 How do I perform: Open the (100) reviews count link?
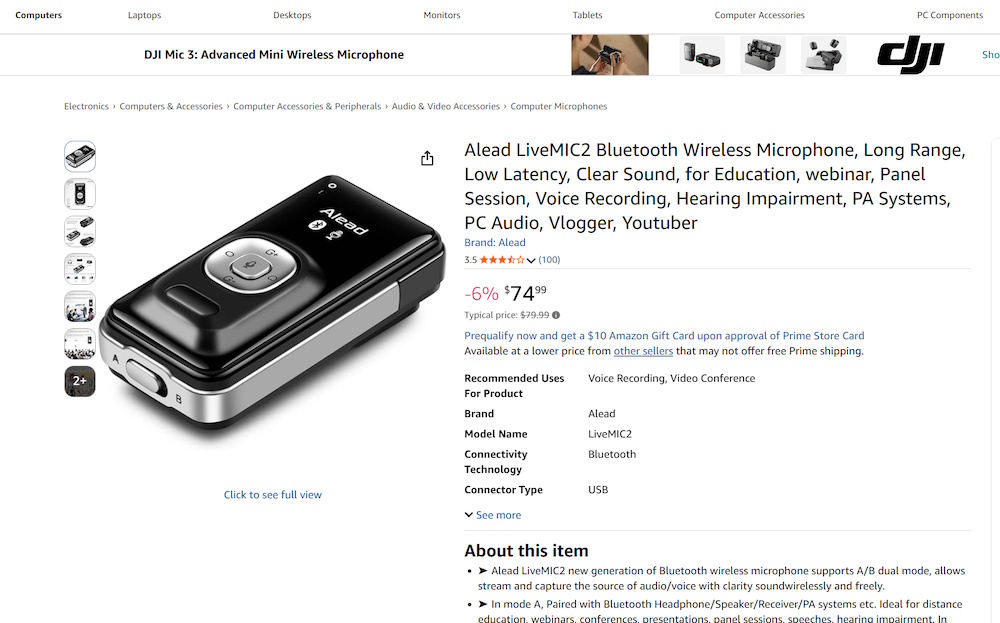pyautogui.click(x=549, y=260)
